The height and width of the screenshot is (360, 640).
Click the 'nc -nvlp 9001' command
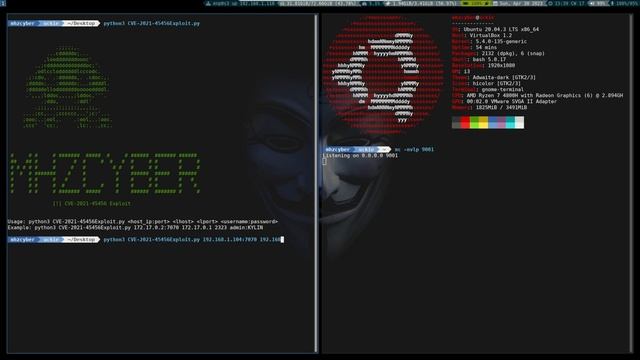click(414, 149)
